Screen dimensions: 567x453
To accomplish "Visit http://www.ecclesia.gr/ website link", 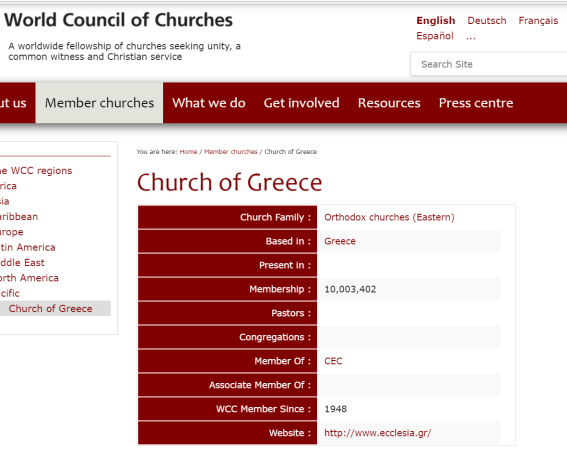I will [x=378, y=433].
